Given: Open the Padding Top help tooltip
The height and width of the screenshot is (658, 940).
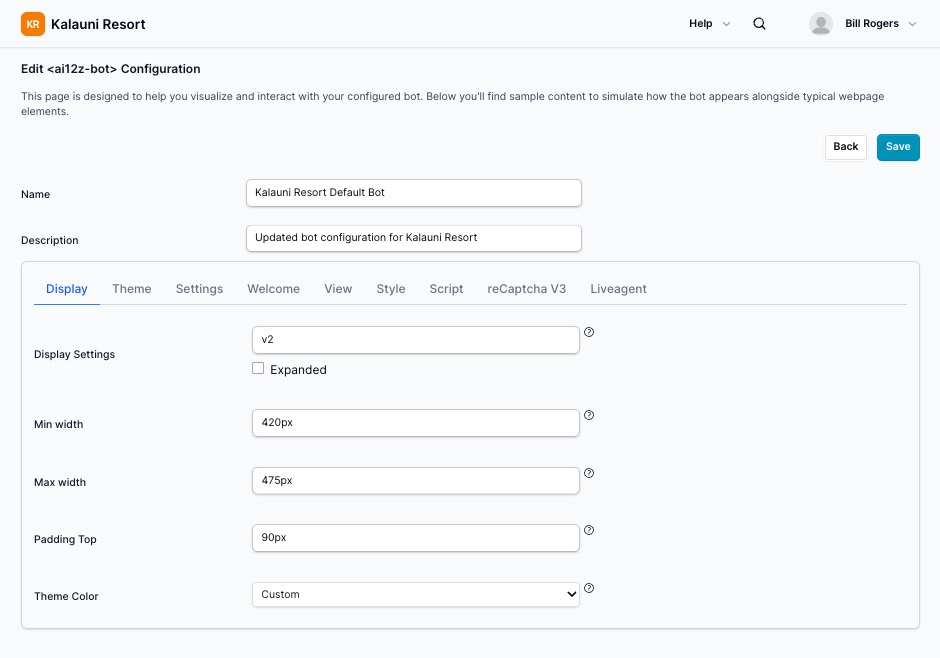Looking at the screenshot, I should click(589, 530).
